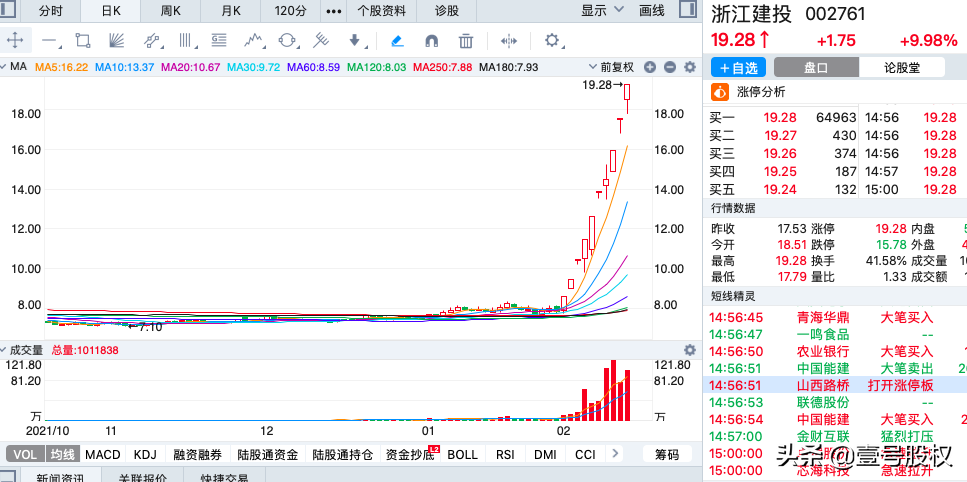The width and height of the screenshot is (967, 482).
Task: Select the 融资融券 indicator
Action: coord(197,455)
